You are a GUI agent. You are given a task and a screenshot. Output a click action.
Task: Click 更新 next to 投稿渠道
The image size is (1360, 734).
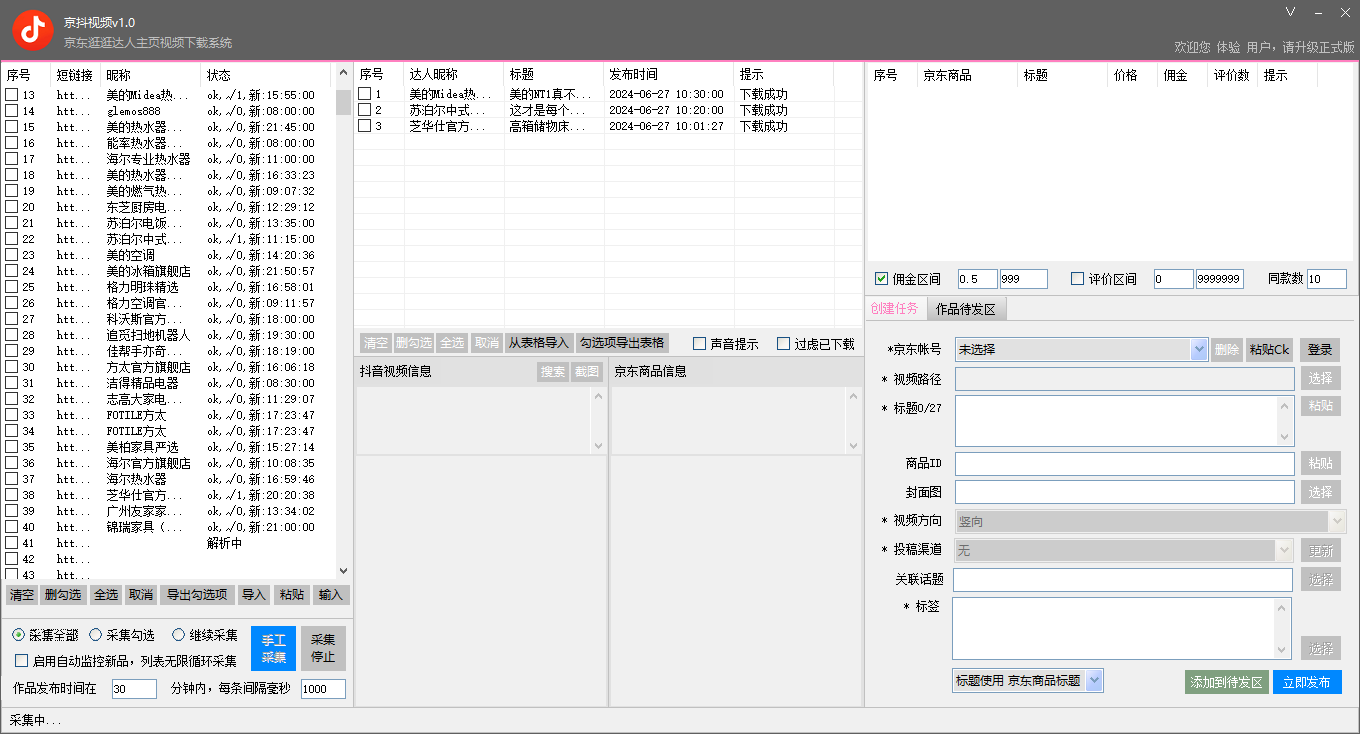(1320, 550)
